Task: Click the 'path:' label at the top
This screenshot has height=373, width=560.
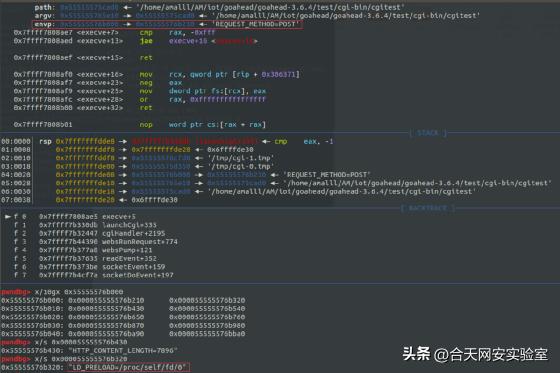Action: pos(45,8)
